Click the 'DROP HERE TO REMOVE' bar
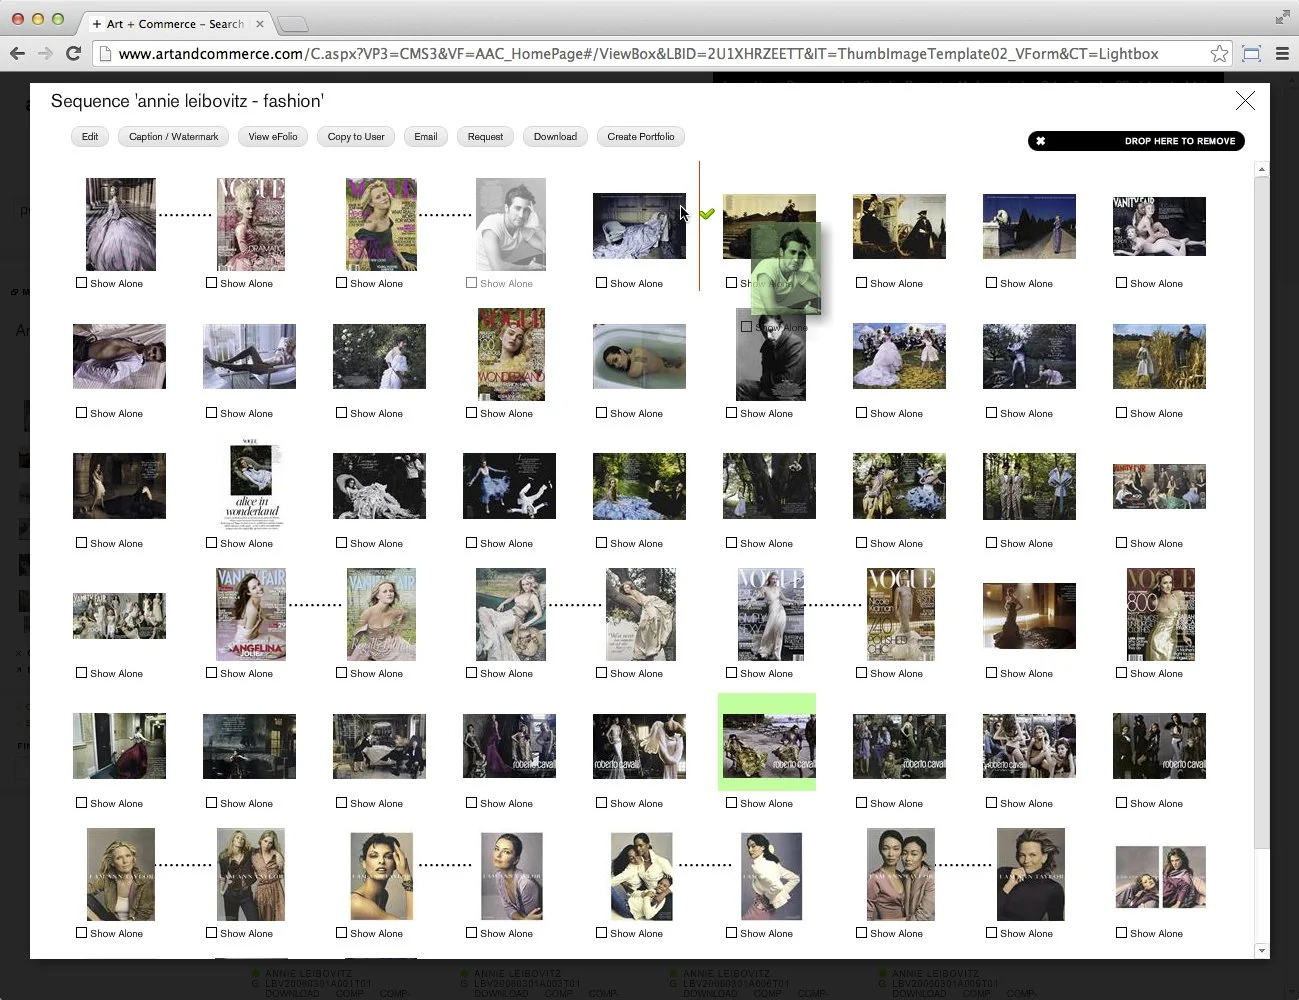The width and height of the screenshot is (1299, 1000). [x=1136, y=141]
